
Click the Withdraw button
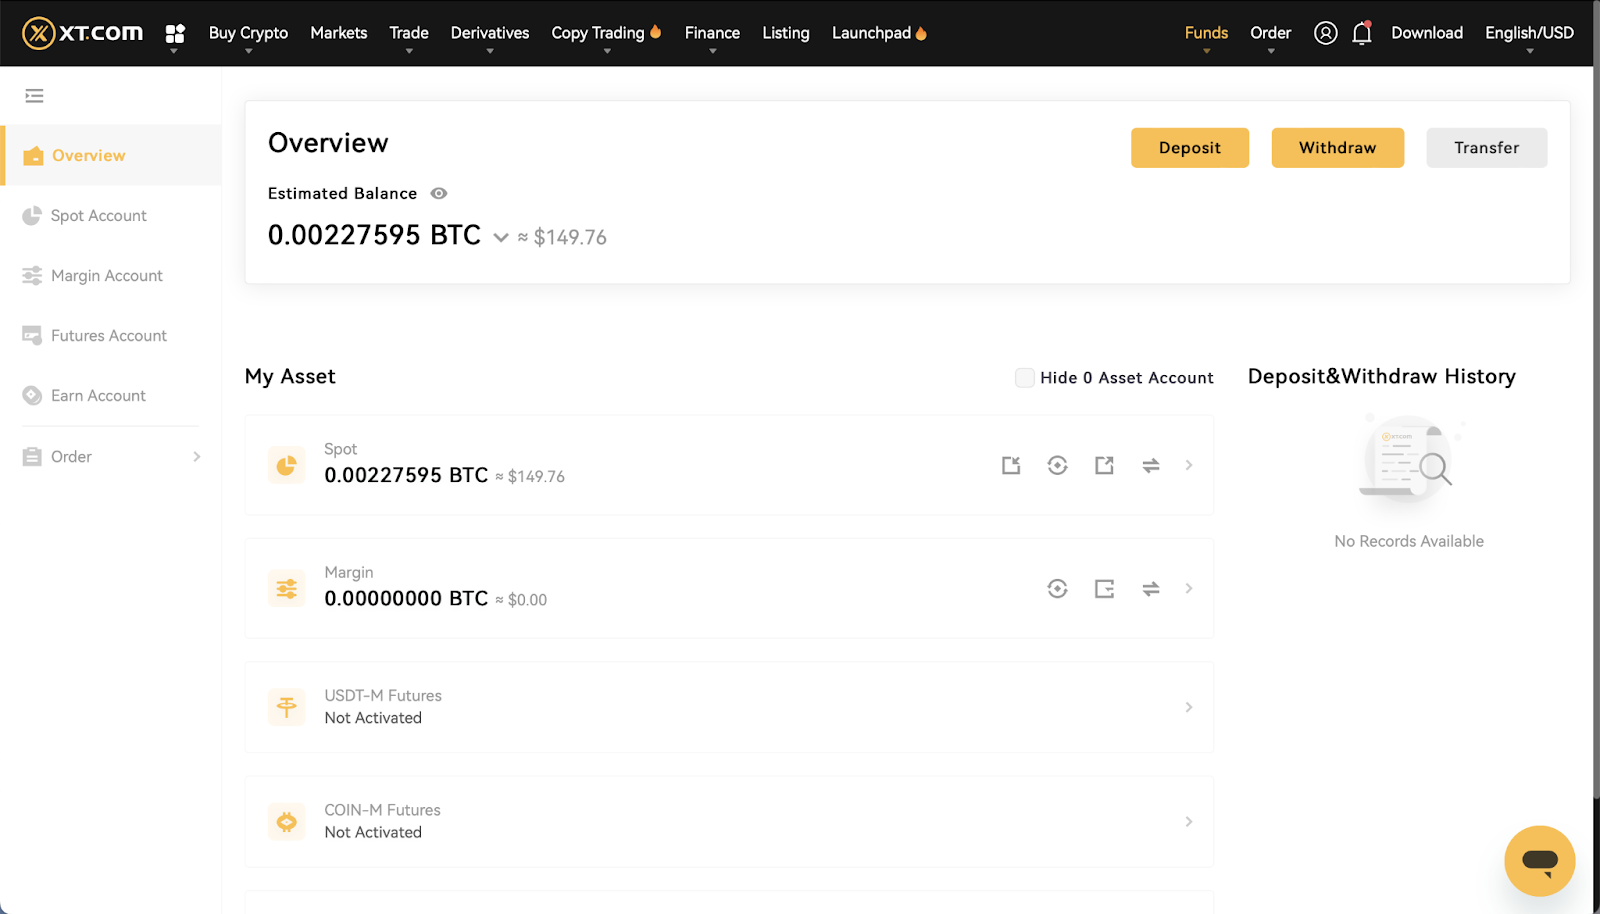coord(1337,148)
